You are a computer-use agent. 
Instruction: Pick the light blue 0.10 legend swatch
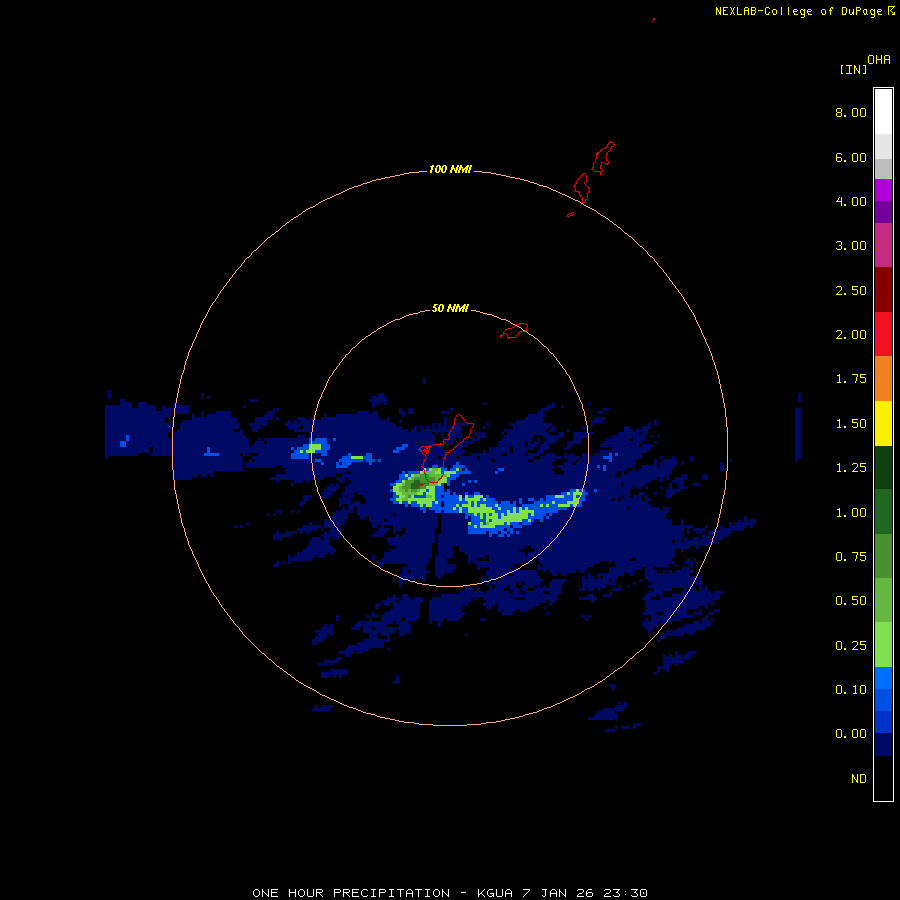pos(883,678)
